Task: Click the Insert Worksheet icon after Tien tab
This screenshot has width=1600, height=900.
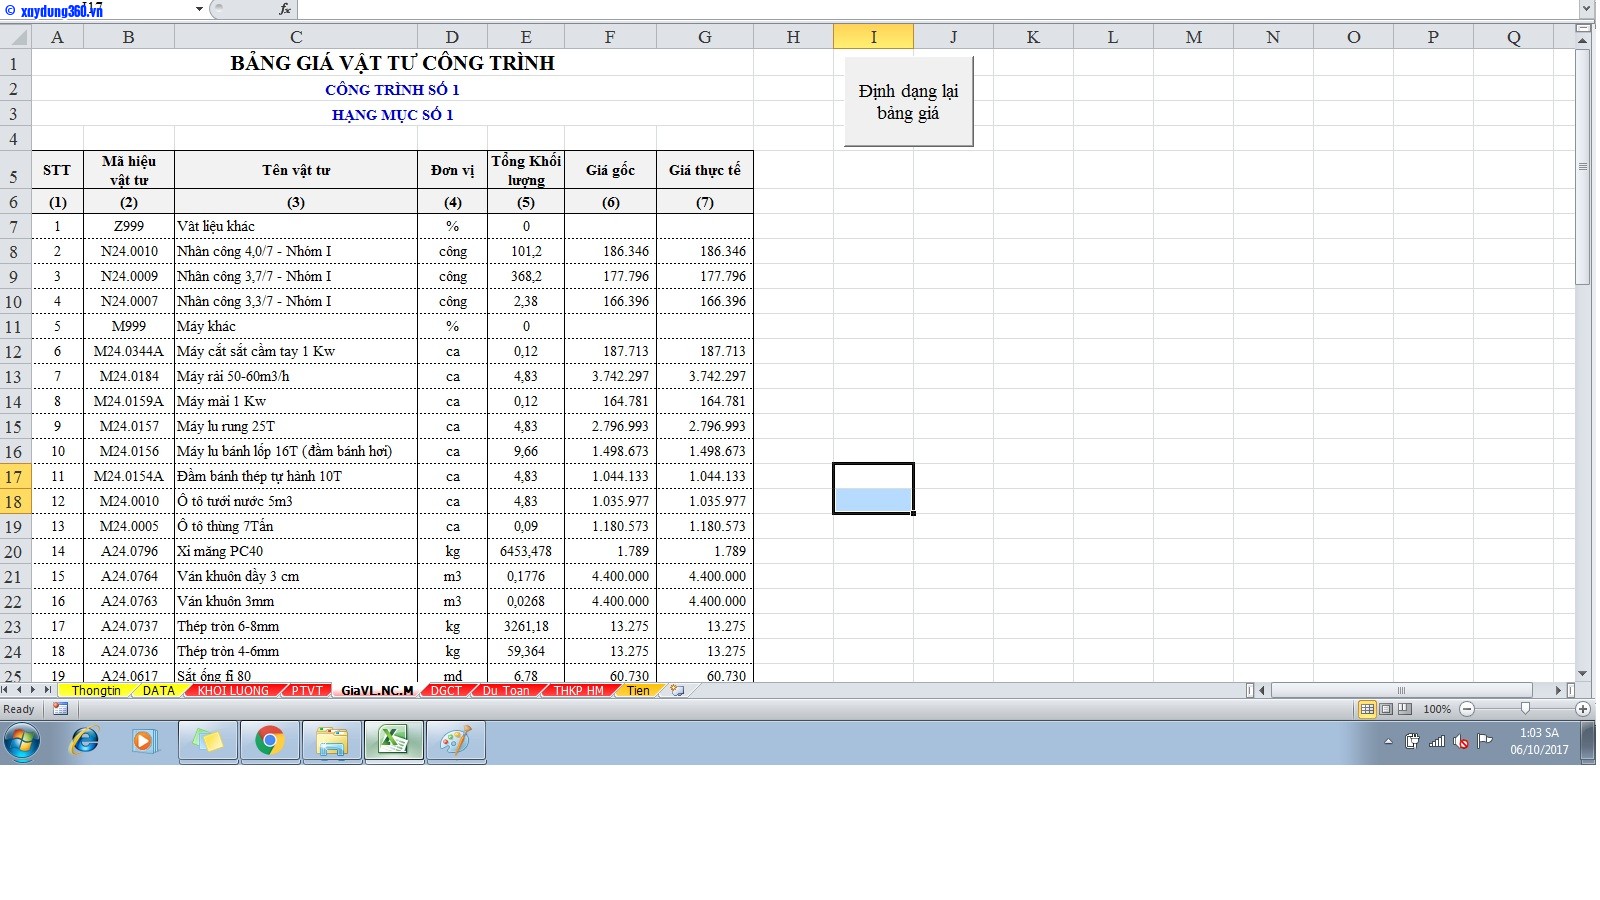Action: tap(677, 690)
